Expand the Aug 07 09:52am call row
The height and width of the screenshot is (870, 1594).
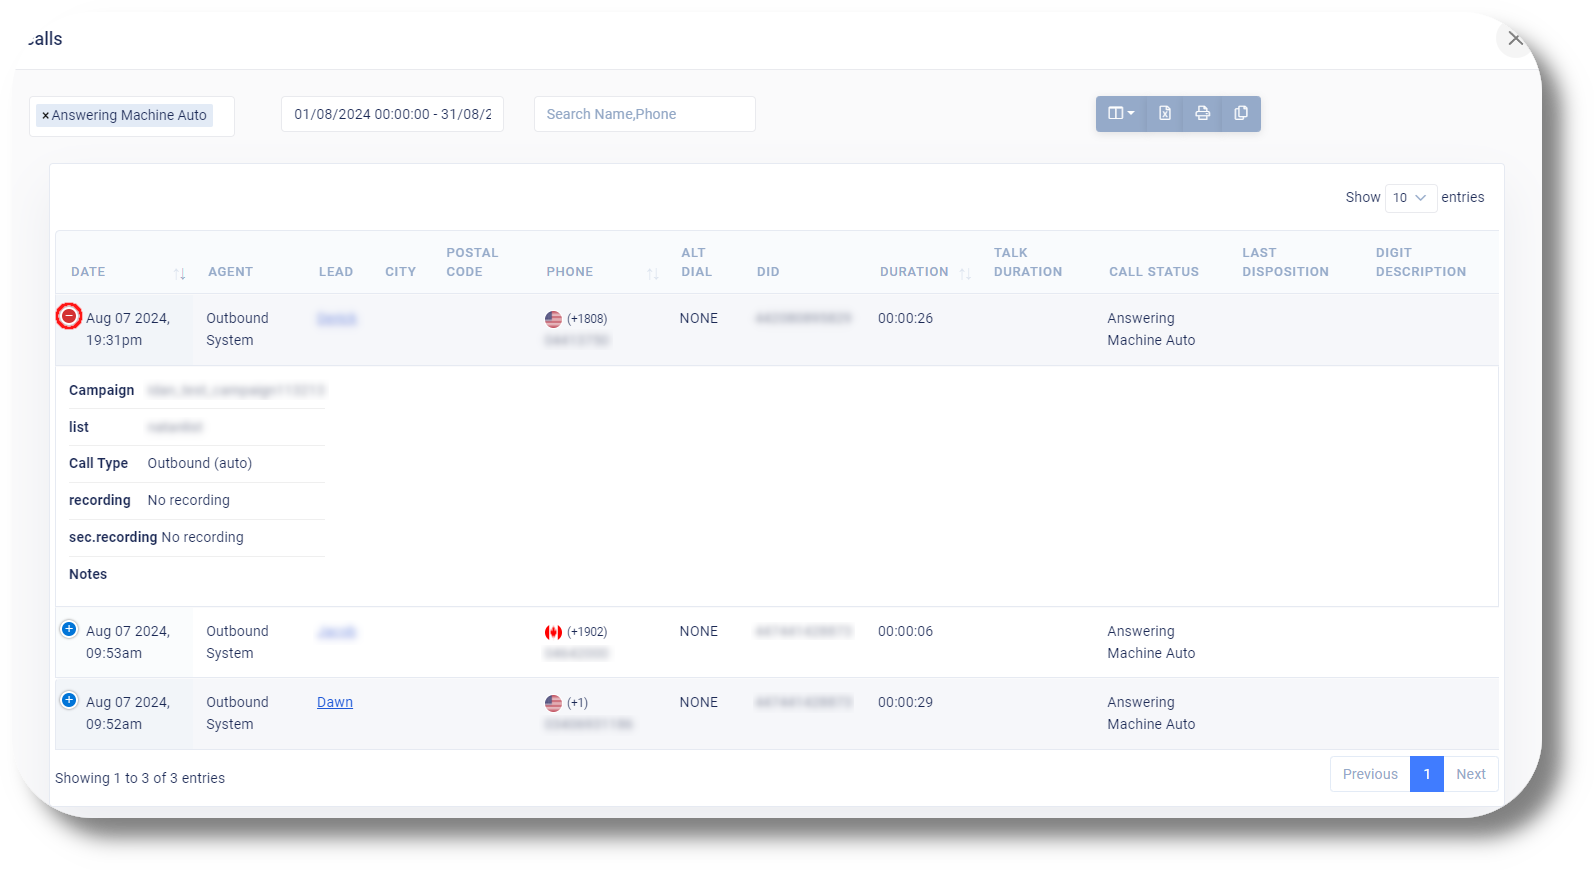(69, 700)
